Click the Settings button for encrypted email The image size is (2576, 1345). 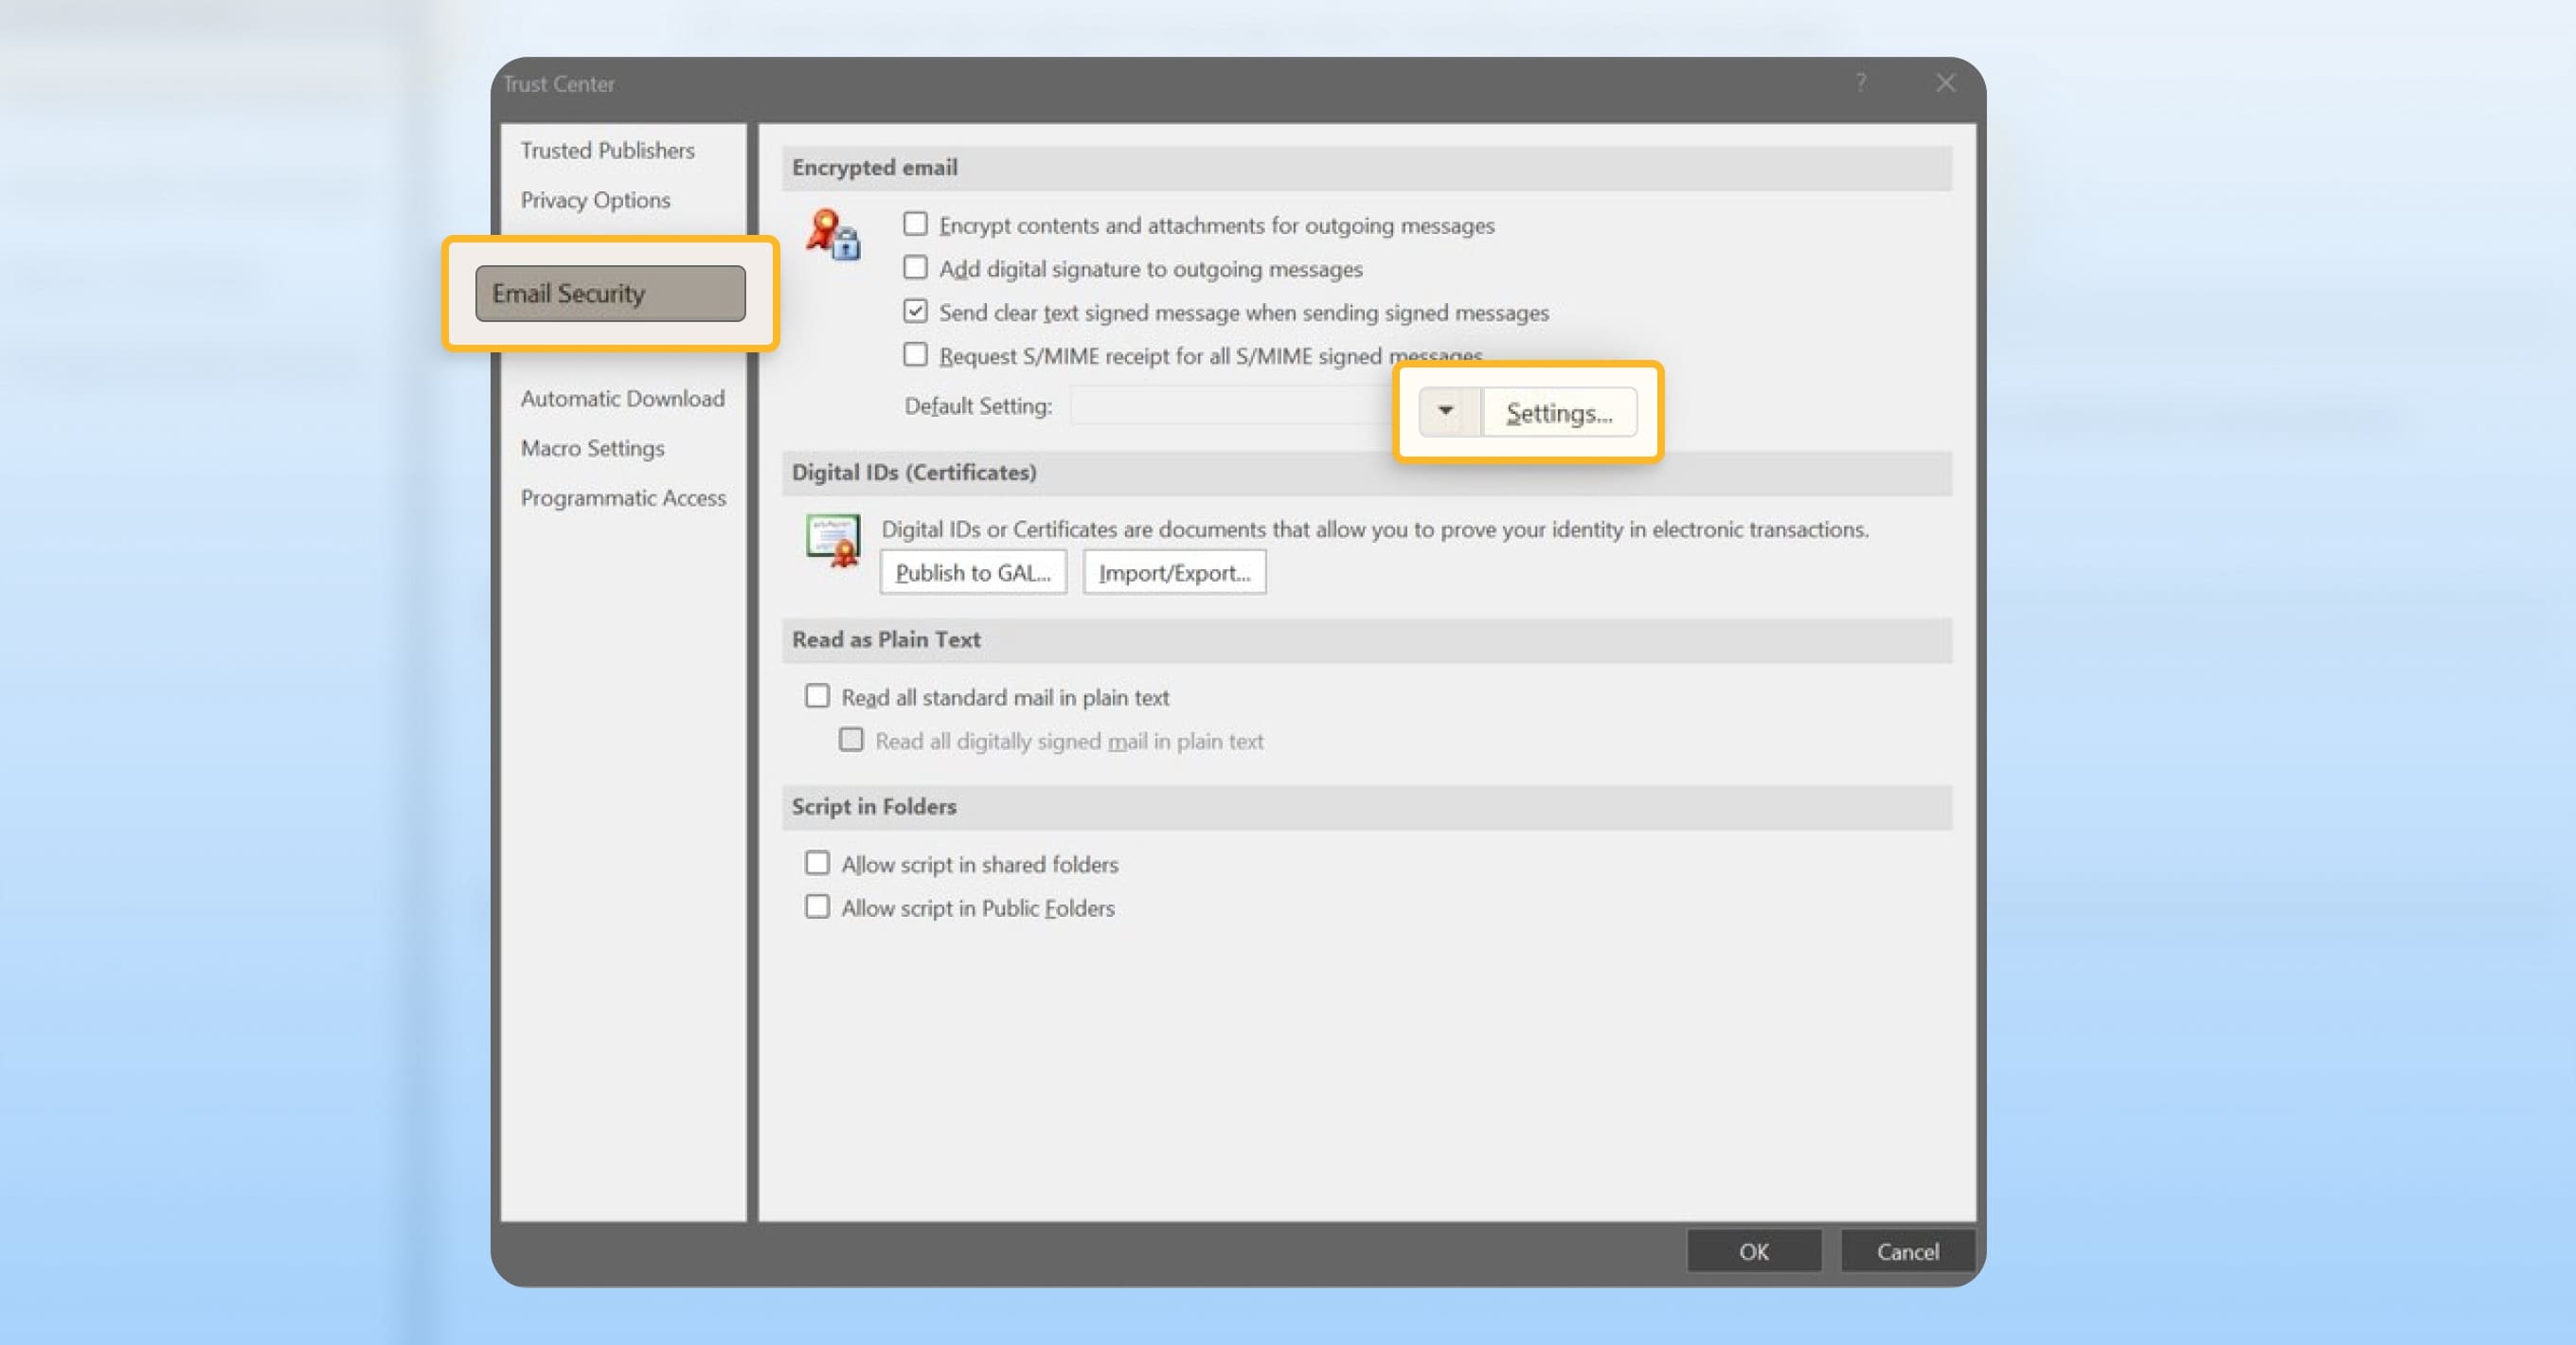click(x=1554, y=411)
